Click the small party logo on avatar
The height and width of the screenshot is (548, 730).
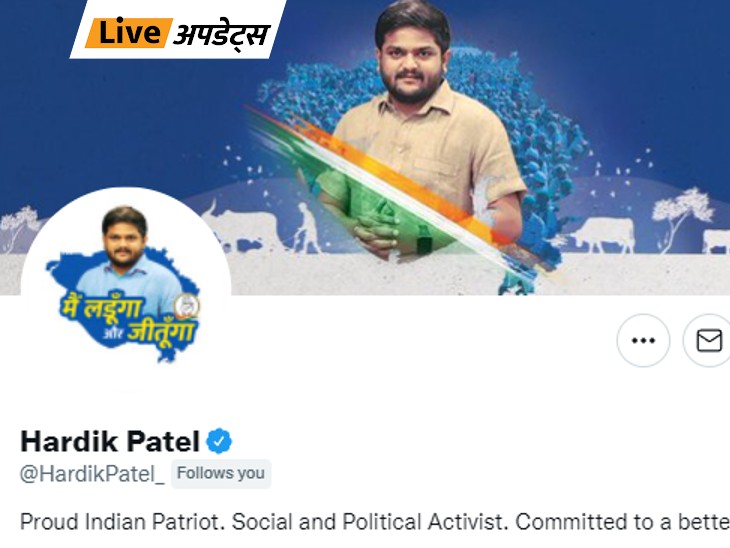[x=187, y=305]
